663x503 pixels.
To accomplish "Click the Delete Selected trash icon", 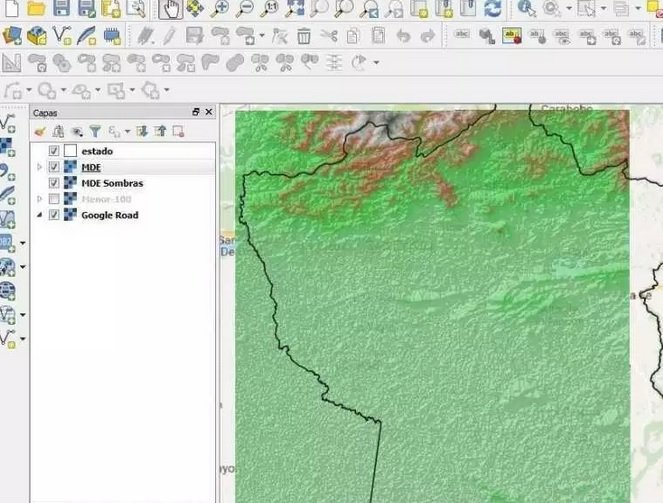I will click(x=304, y=36).
